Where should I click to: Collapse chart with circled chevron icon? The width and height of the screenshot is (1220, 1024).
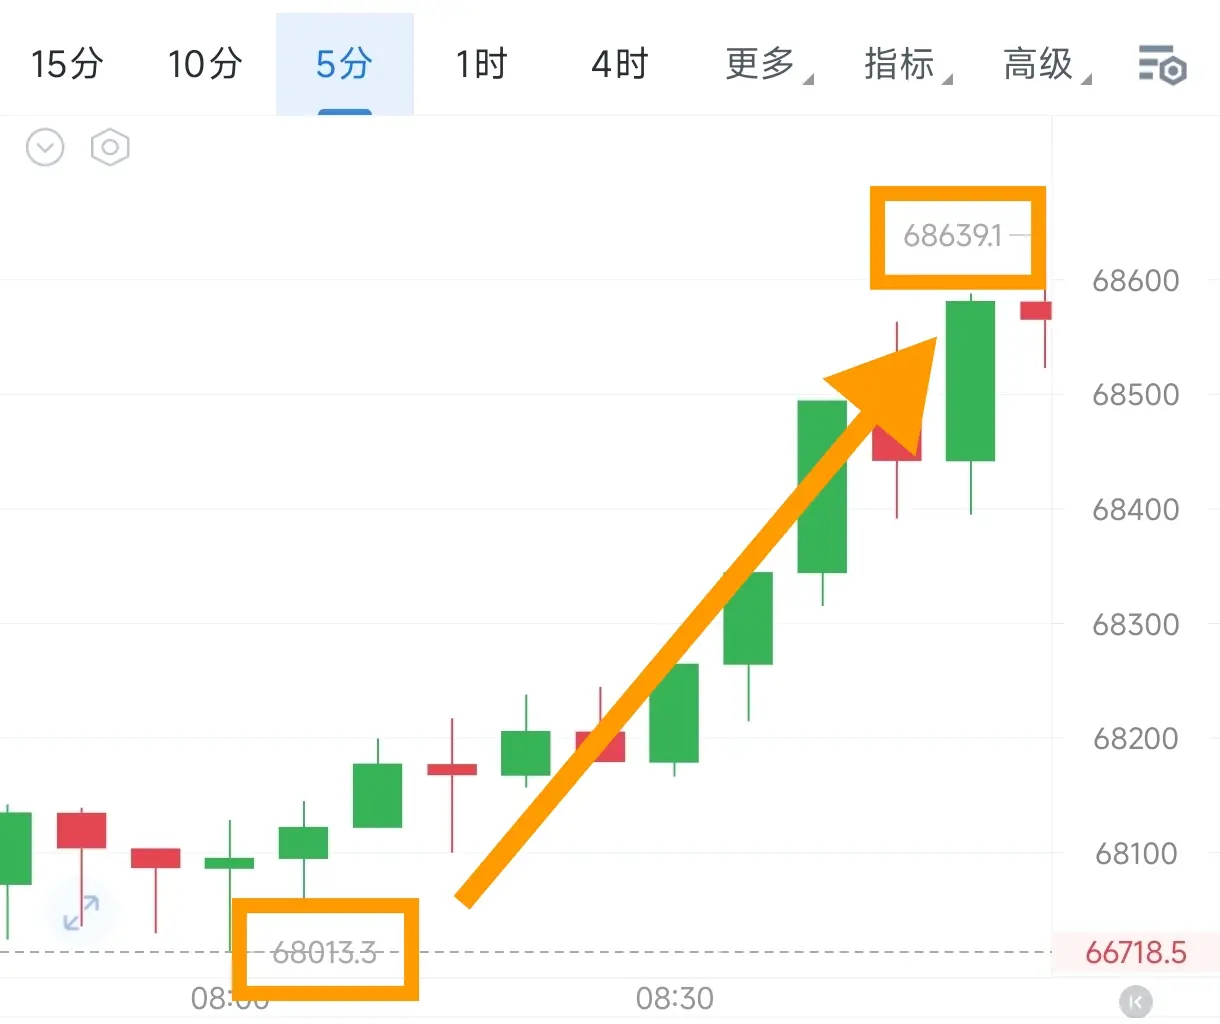pos(45,148)
